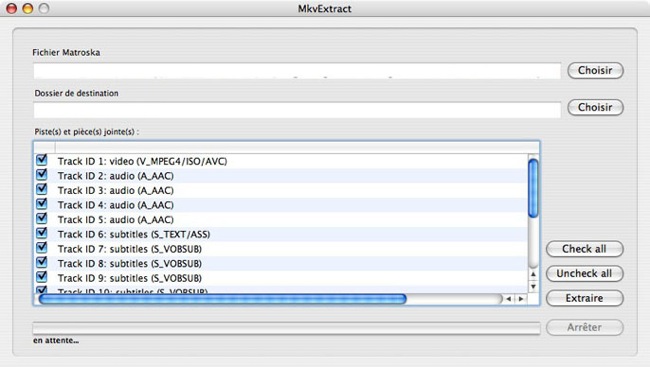Click the Dossier de destination field
The height and width of the screenshot is (367, 650).
click(297, 110)
